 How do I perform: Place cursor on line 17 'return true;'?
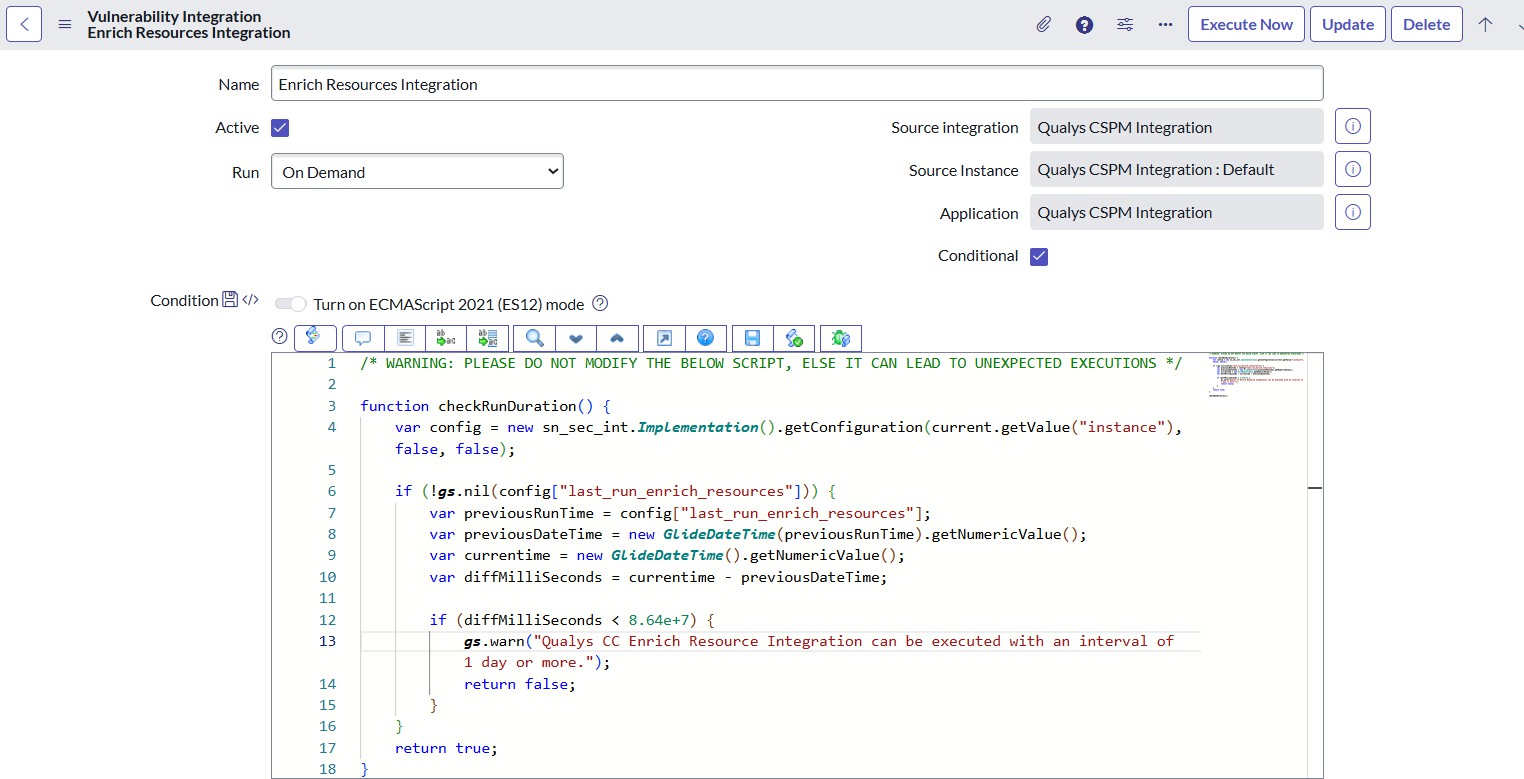point(445,748)
